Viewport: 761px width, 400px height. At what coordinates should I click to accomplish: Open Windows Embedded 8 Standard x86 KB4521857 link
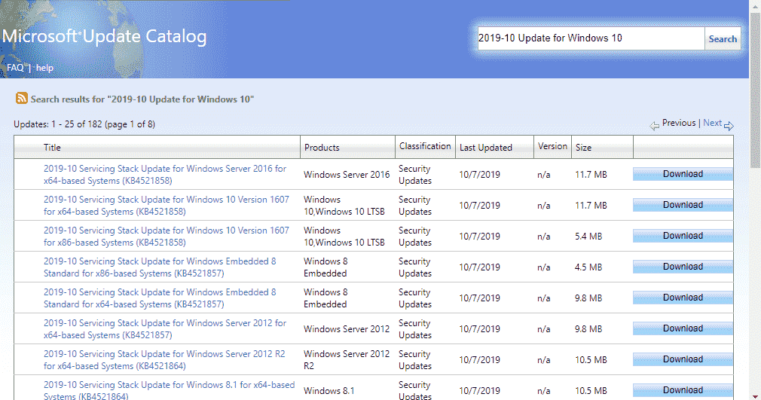coord(160,267)
